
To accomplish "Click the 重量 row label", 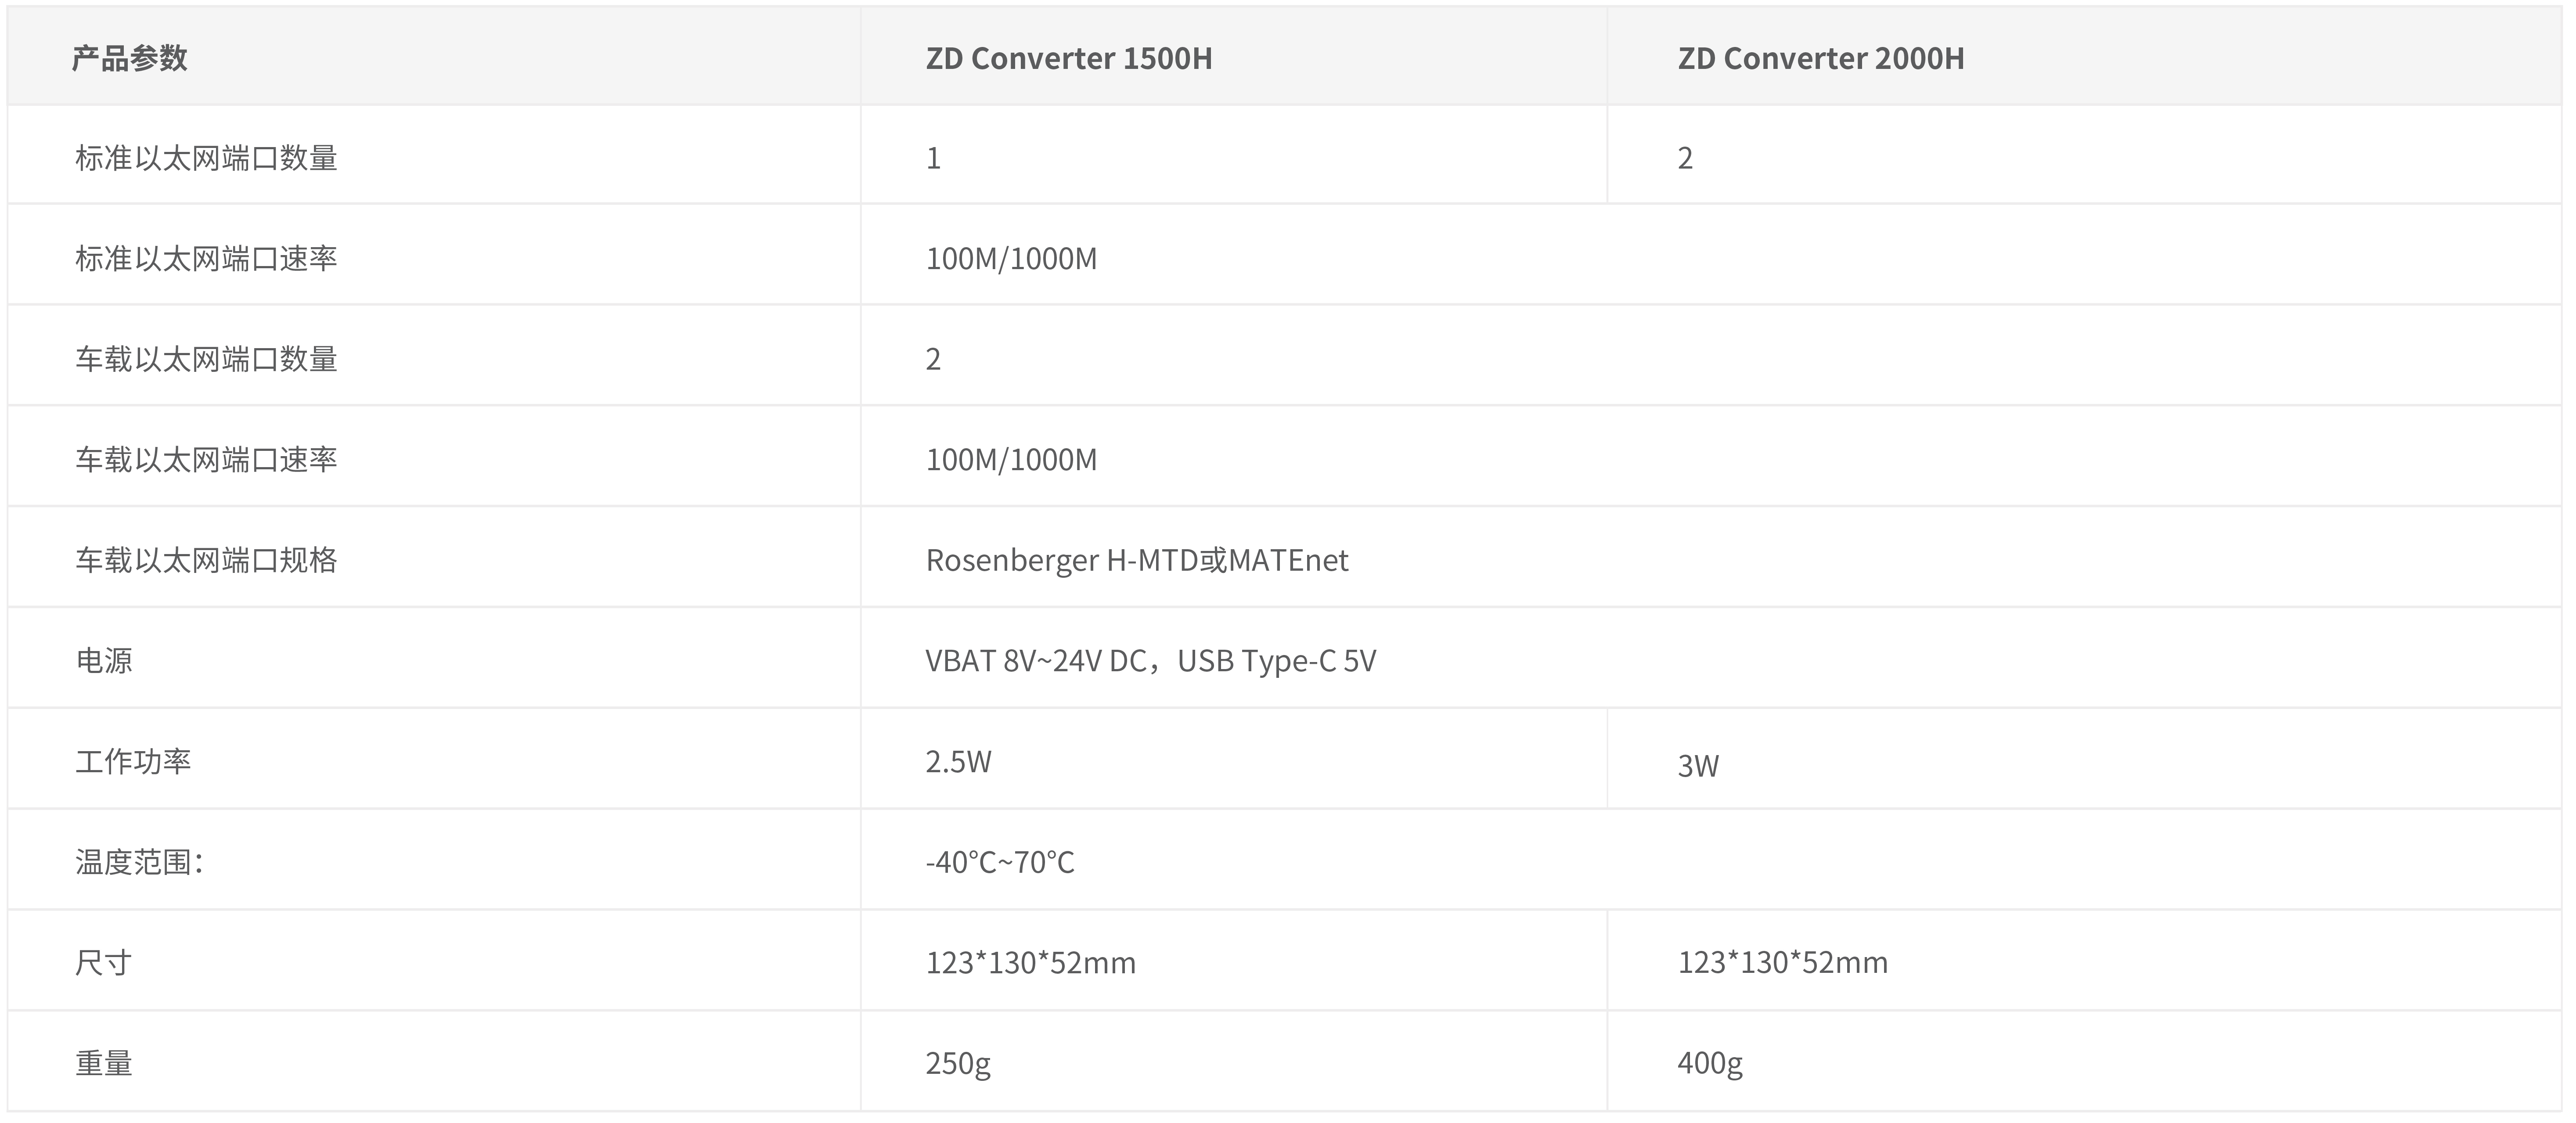I will point(104,1063).
